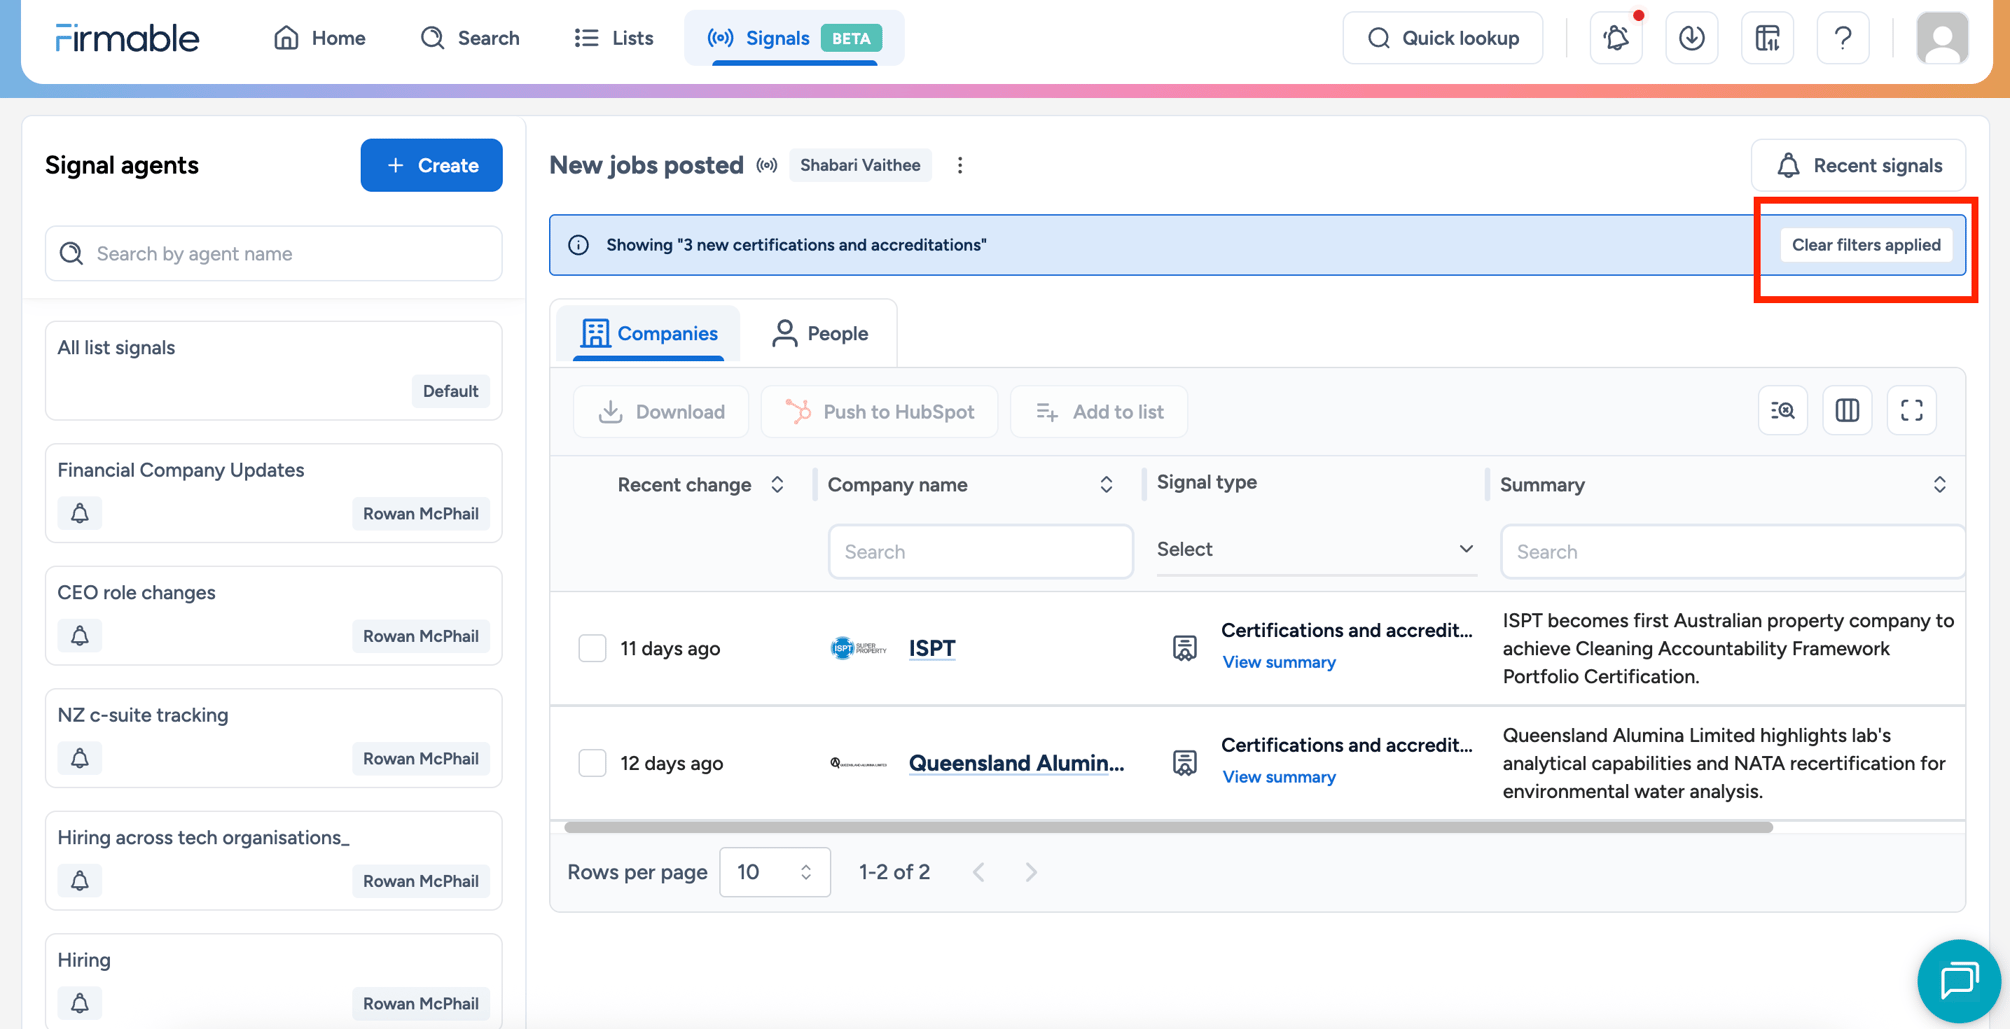The height and width of the screenshot is (1029, 2010).
Task: Open the user profile avatar
Action: pos(1941,38)
